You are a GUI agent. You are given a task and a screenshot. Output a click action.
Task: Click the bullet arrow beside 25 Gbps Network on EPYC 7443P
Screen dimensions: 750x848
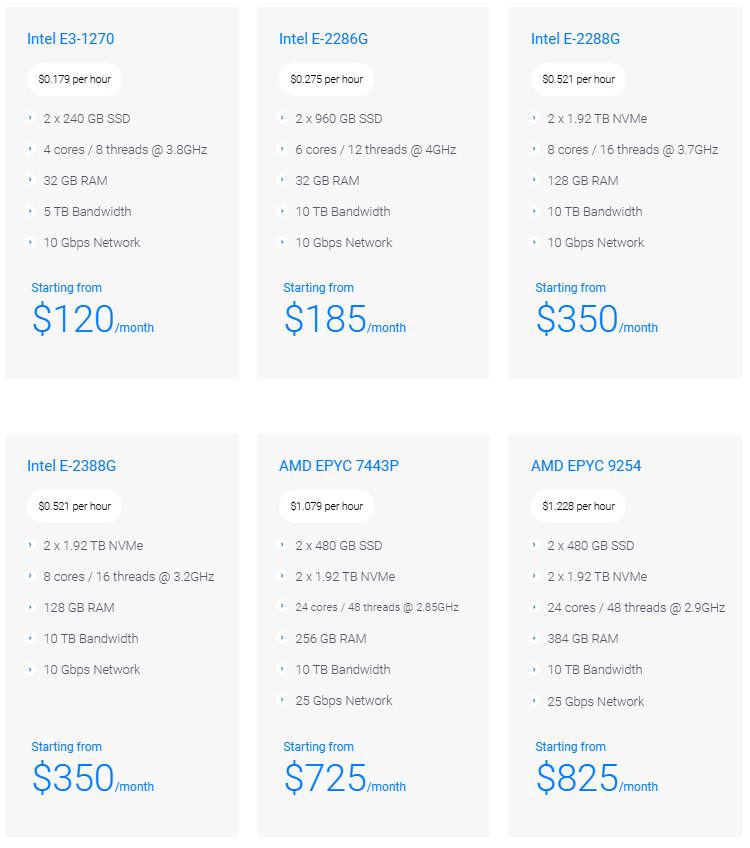[x=284, y=700]
